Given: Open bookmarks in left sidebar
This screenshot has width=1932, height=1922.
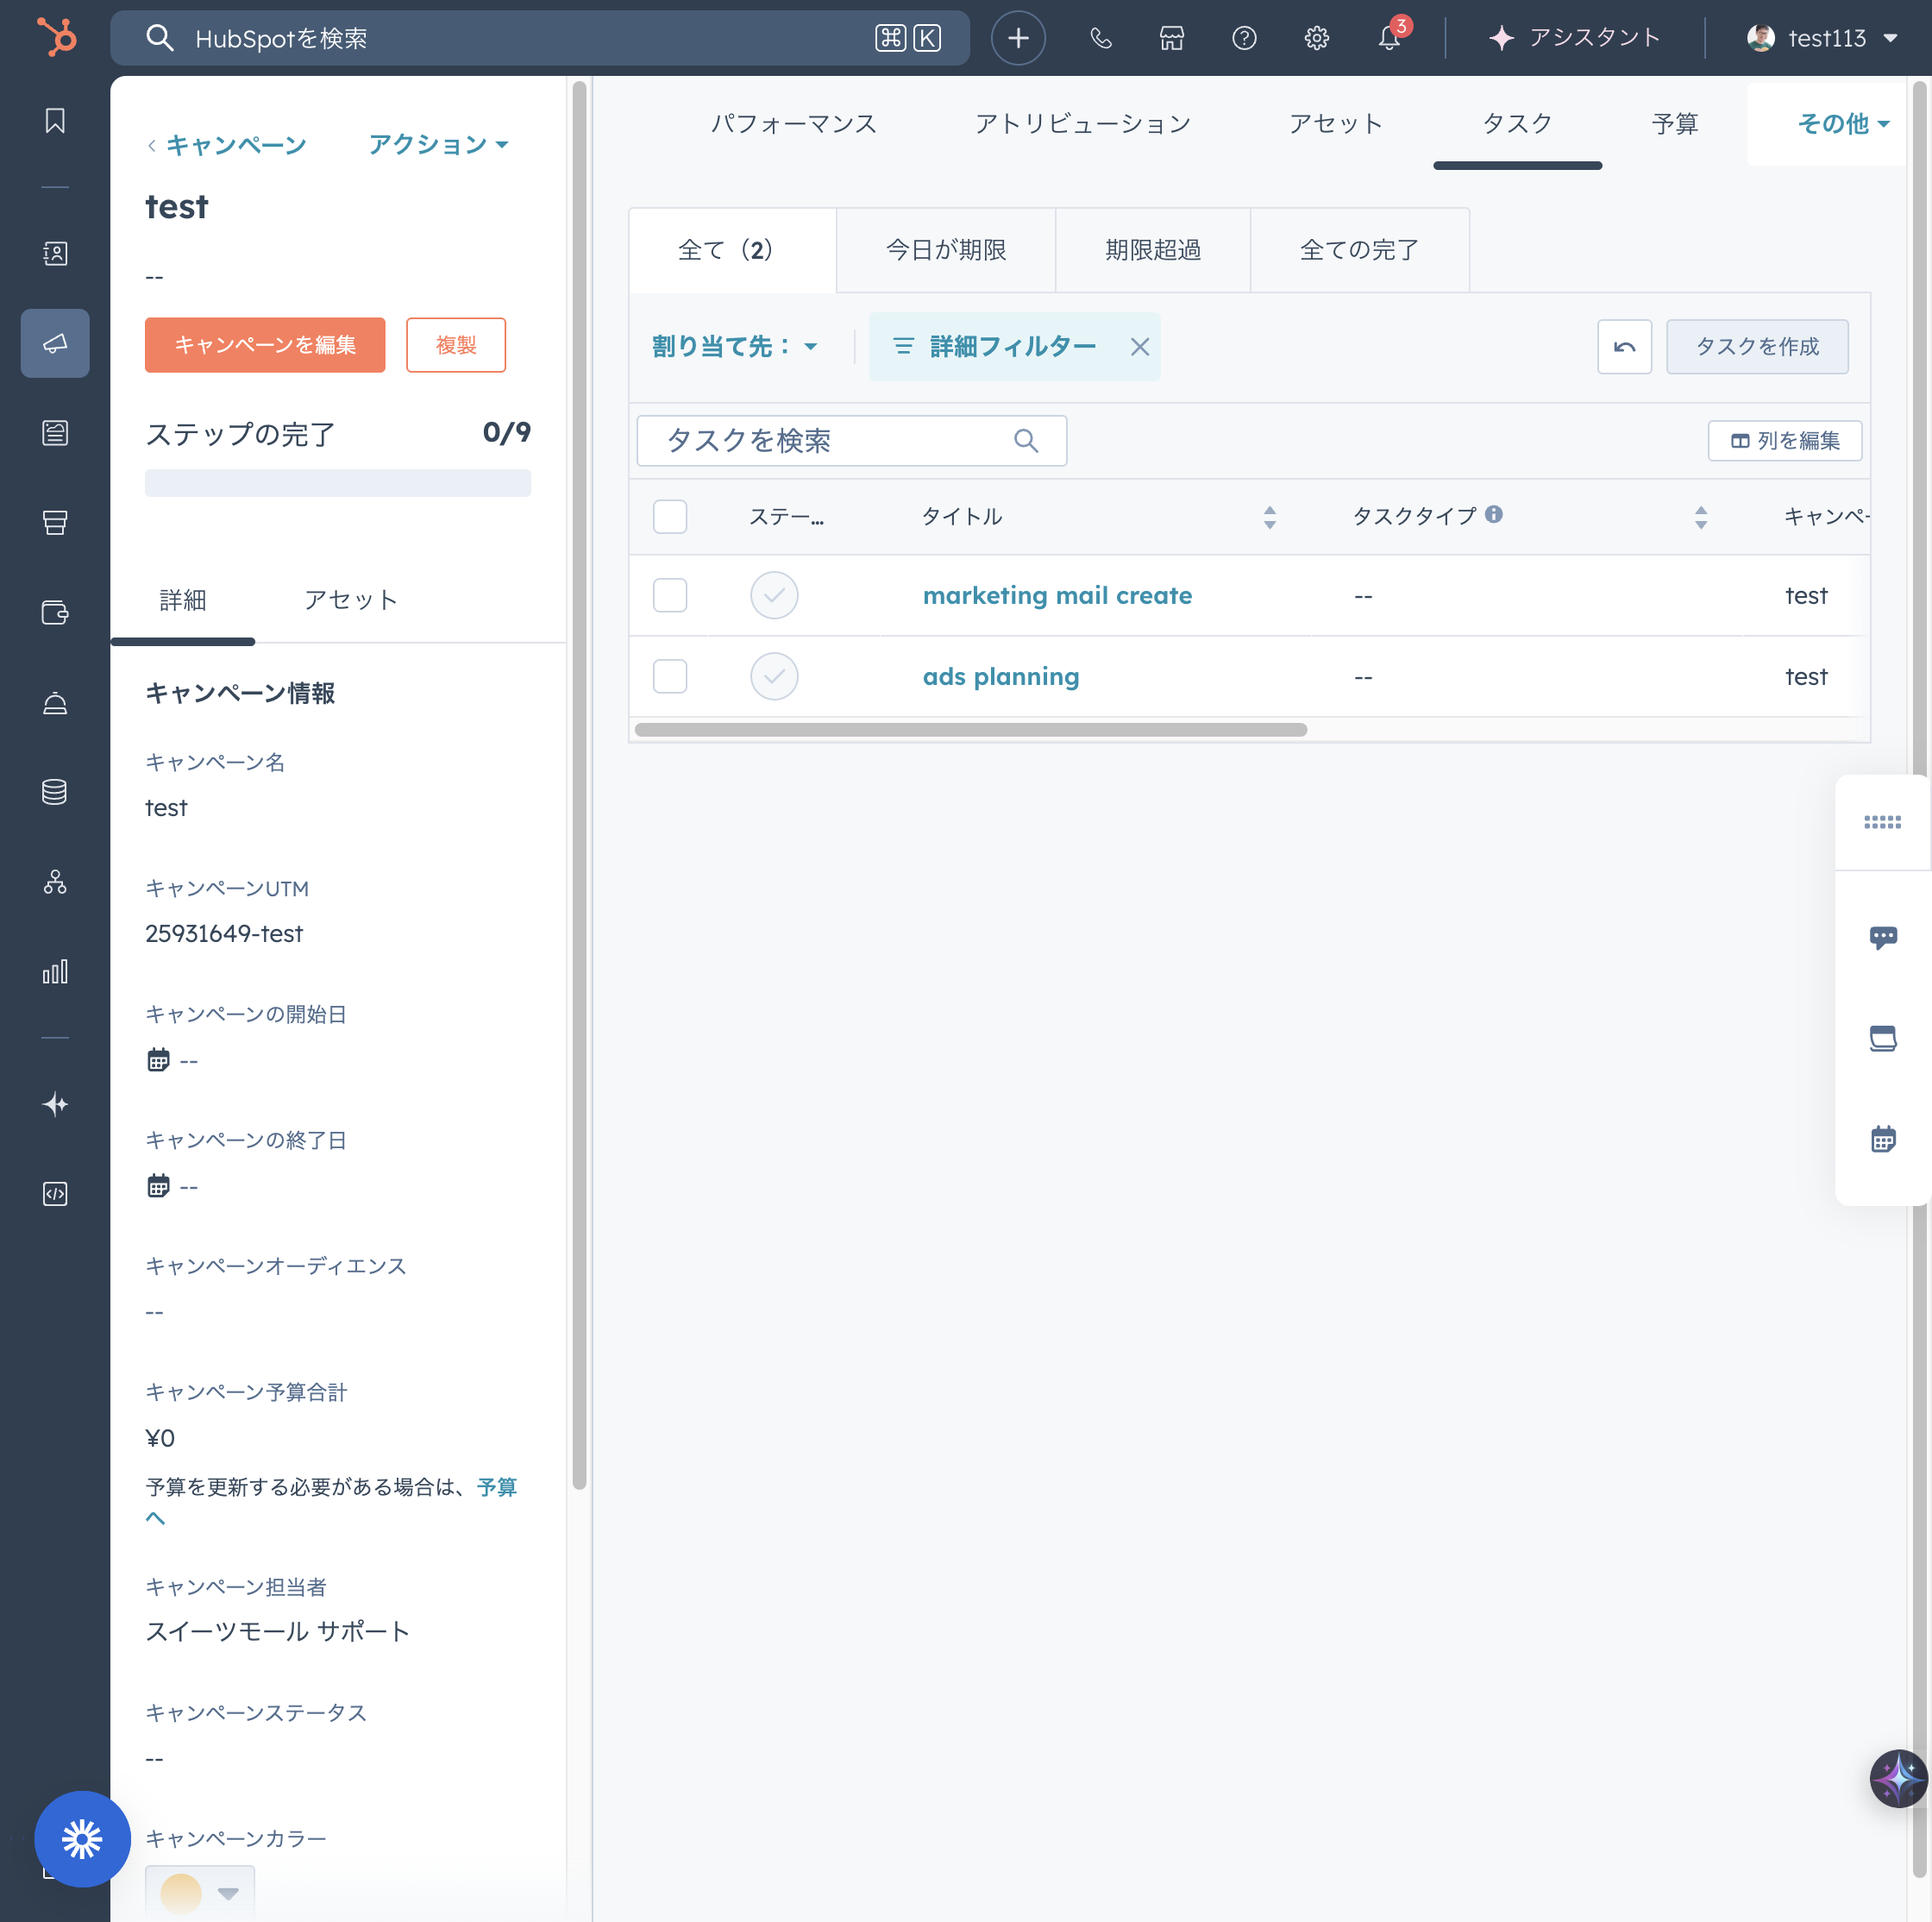Looking at the screenshot, I should pos(55,121).
